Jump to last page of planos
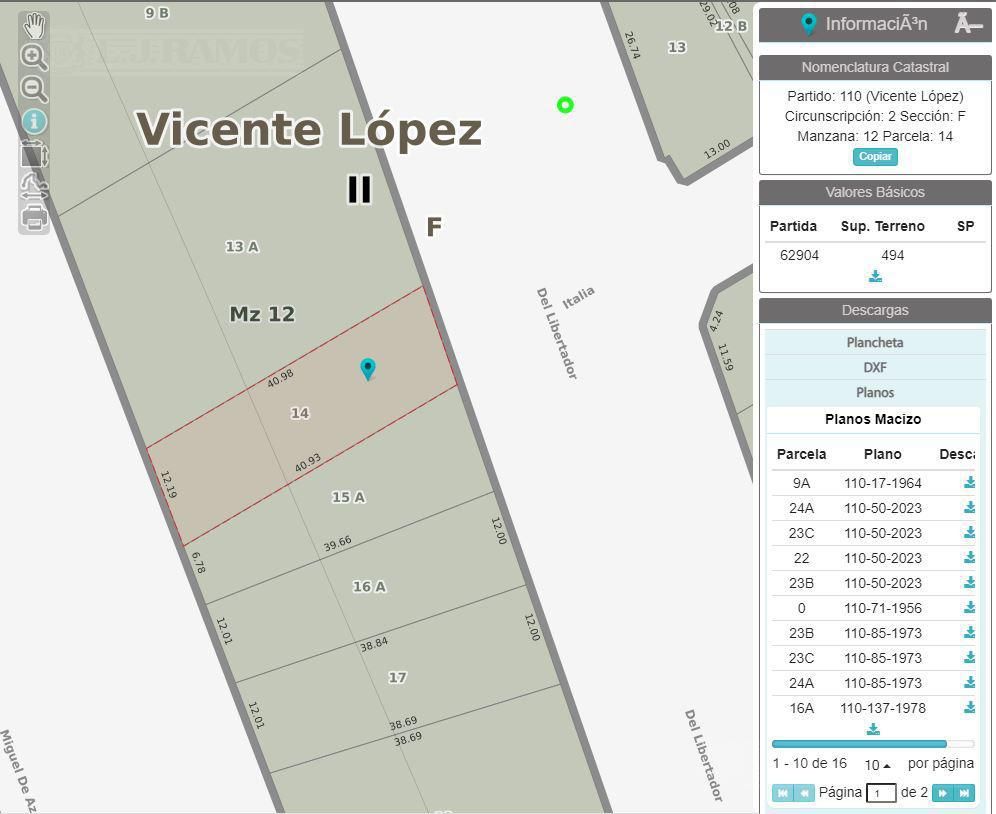The width and height of the screenshot is (996, 814). 964,793
